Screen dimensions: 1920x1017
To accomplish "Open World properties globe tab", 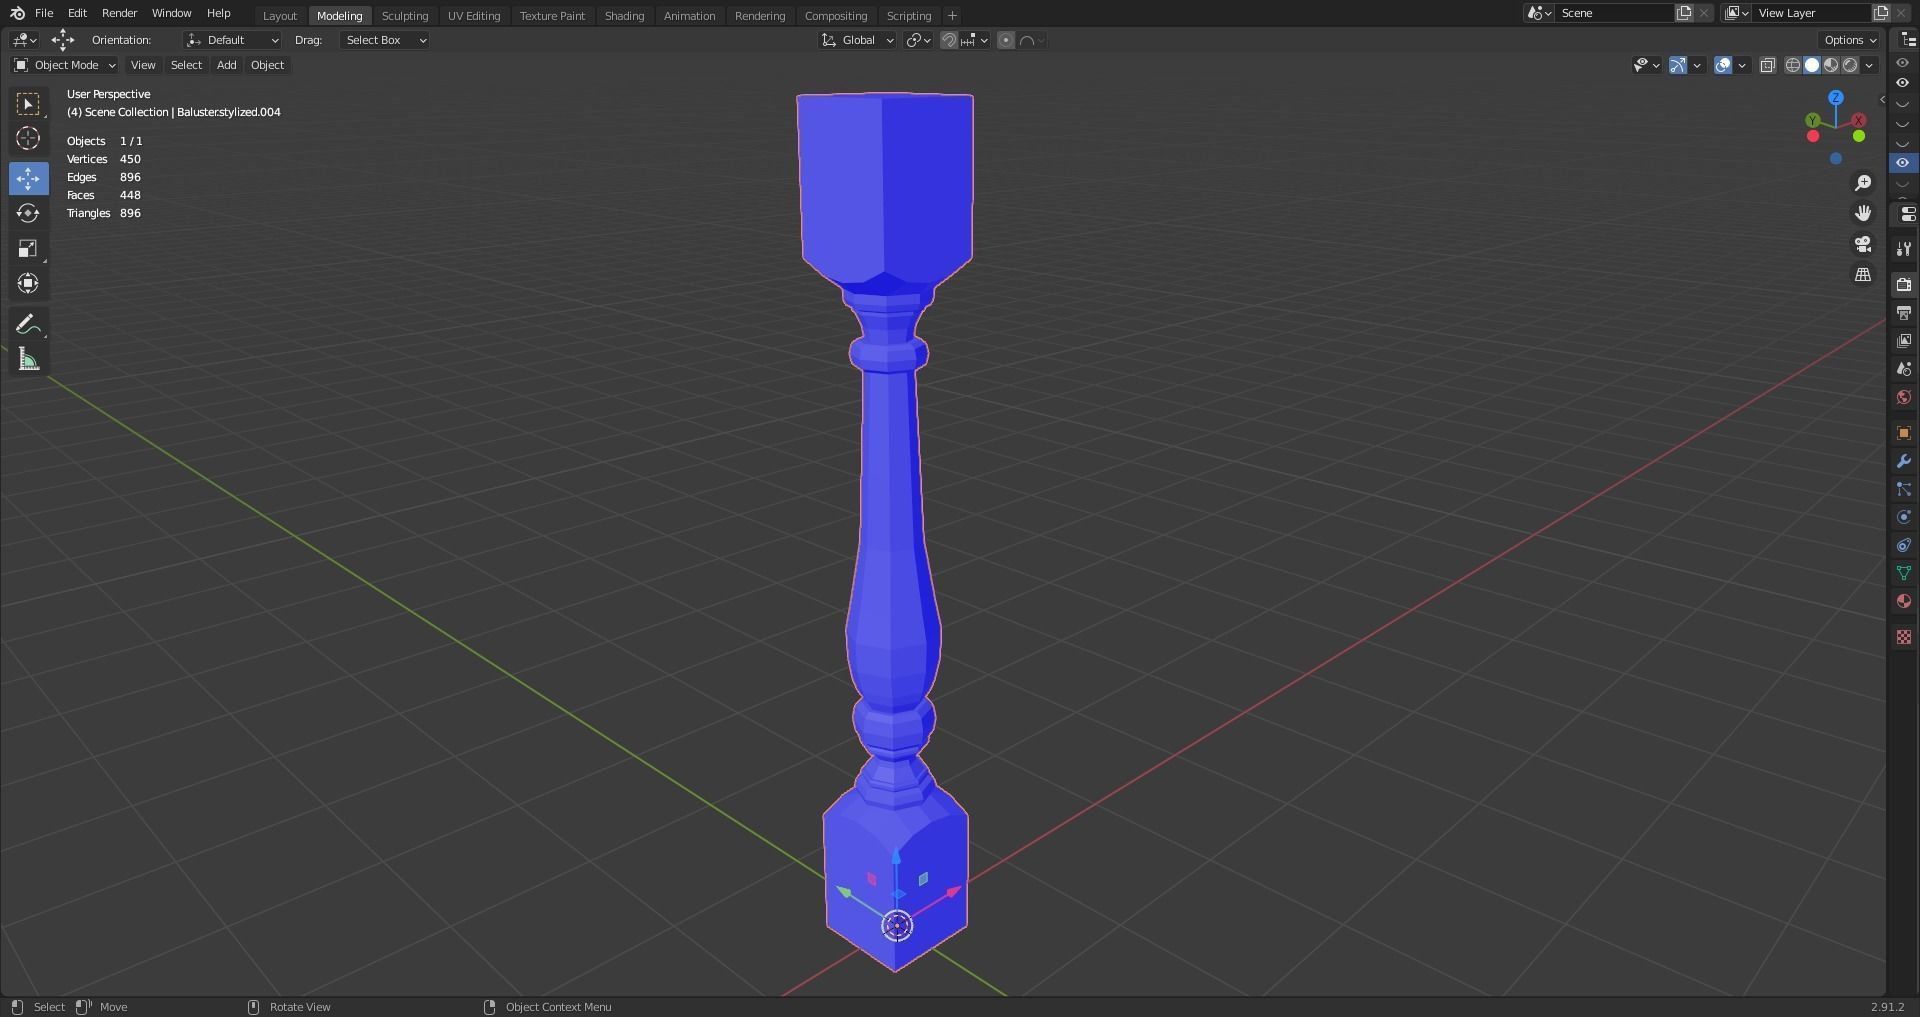I will click(1903, 397).
